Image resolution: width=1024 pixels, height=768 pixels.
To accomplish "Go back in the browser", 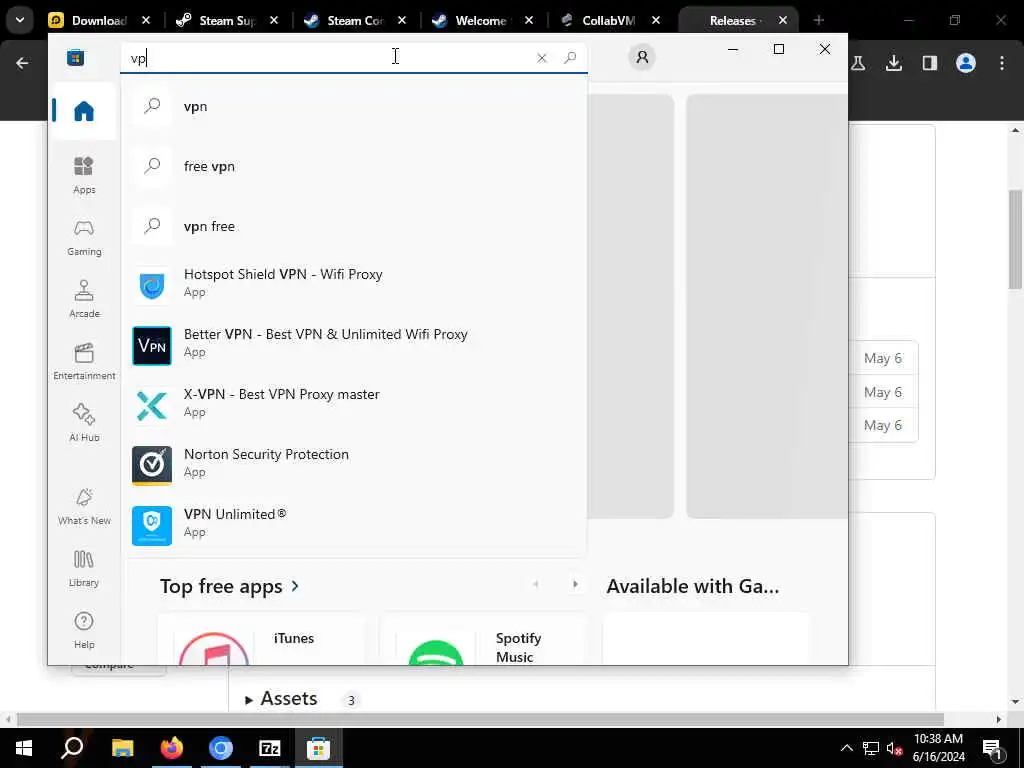I will coord(22,63).
